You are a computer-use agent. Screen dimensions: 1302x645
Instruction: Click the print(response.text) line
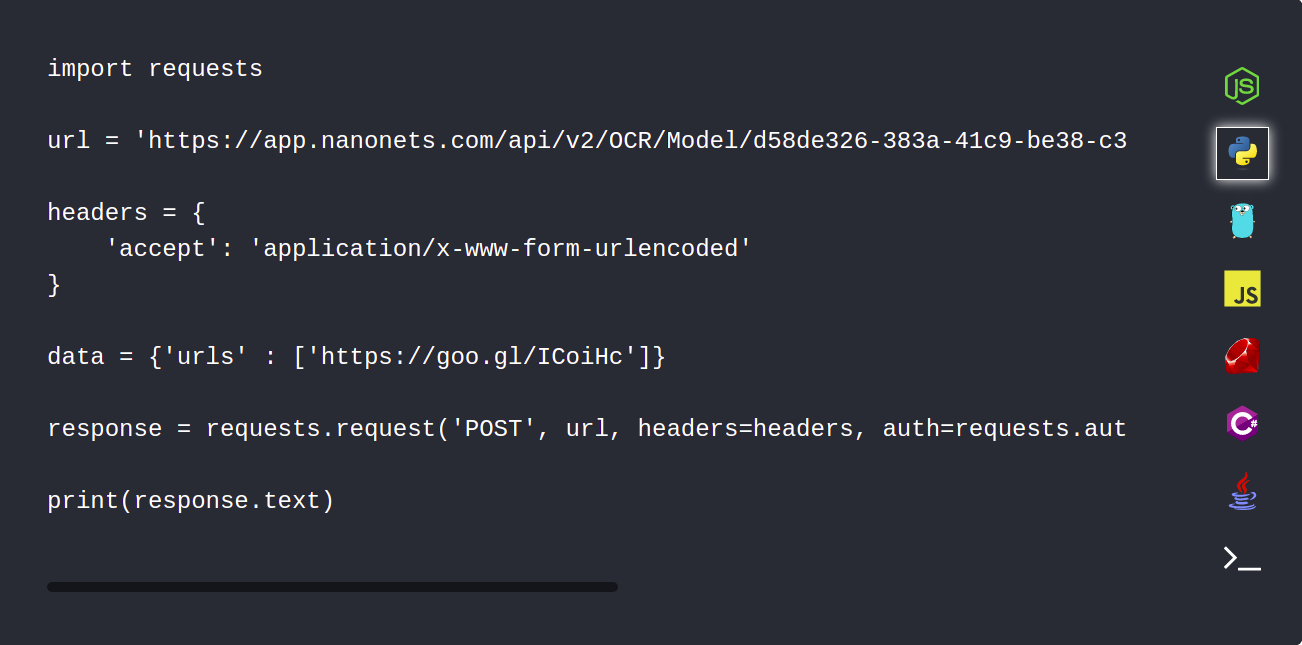click(x=190, y=500)
